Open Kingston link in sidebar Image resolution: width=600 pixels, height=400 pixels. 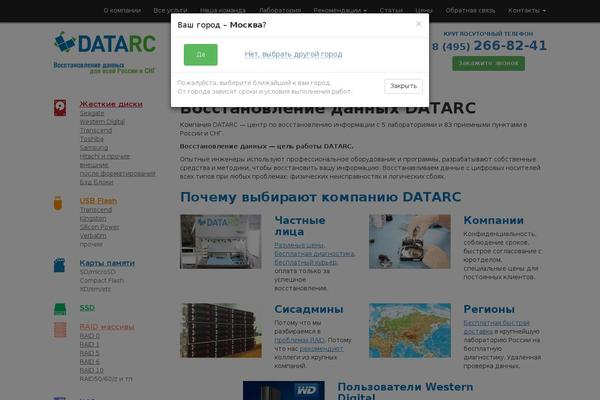[x=93, y=219]
